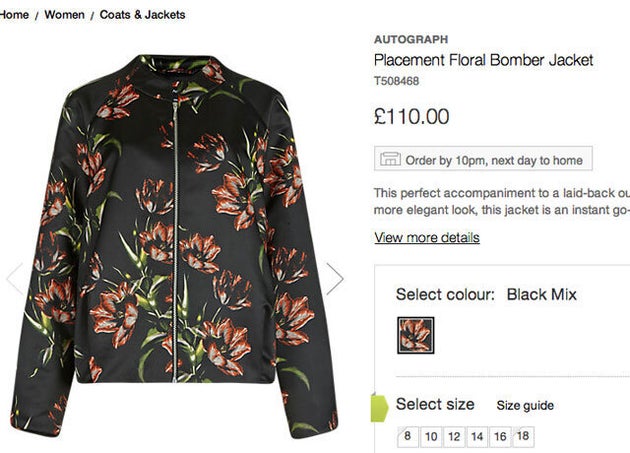Screen dimensions: 630x453
Task: Pick size 12
Action: click(454, 436)
